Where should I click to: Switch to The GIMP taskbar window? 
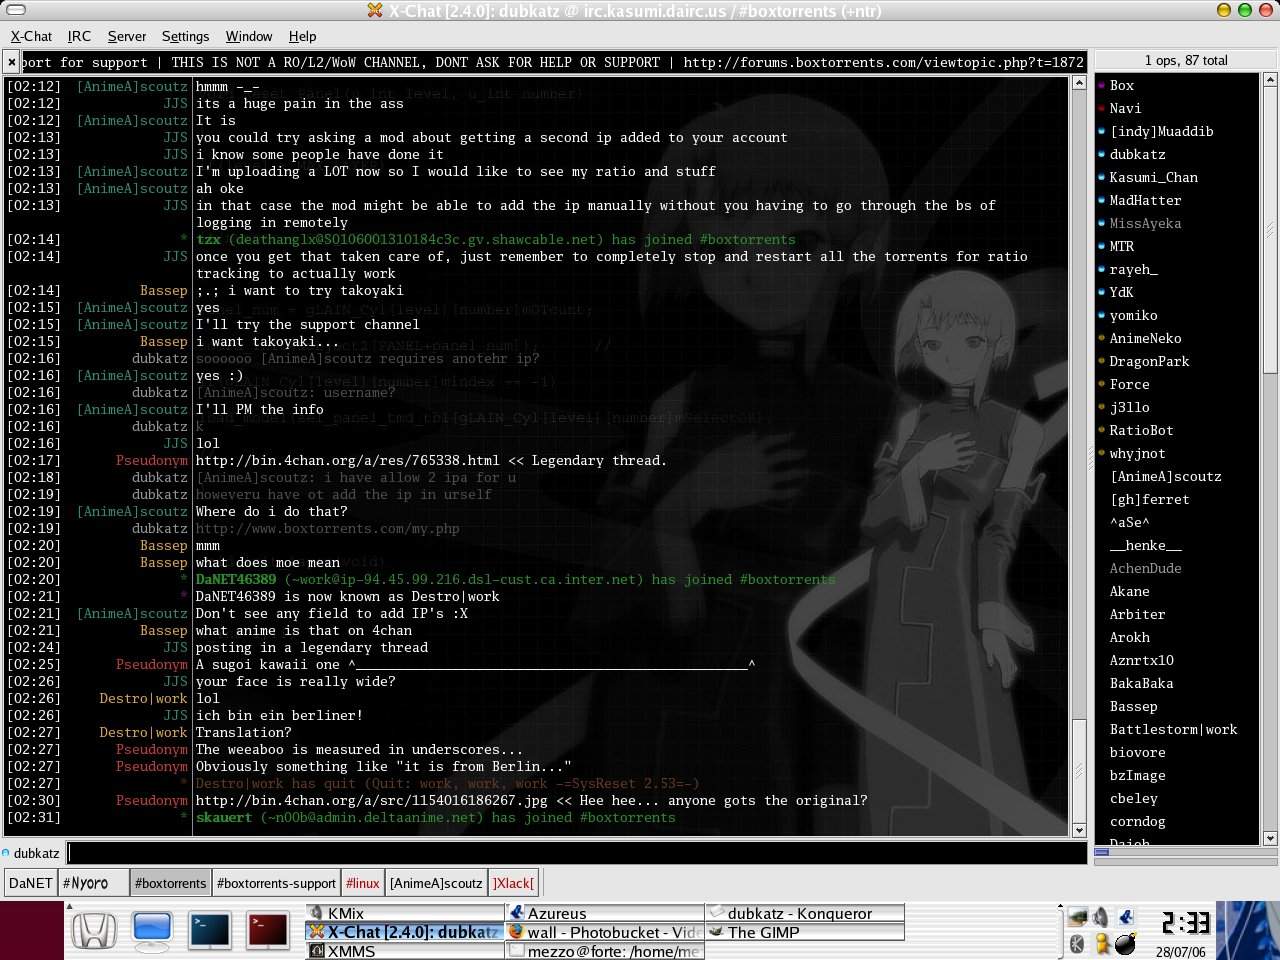point(764,932)
